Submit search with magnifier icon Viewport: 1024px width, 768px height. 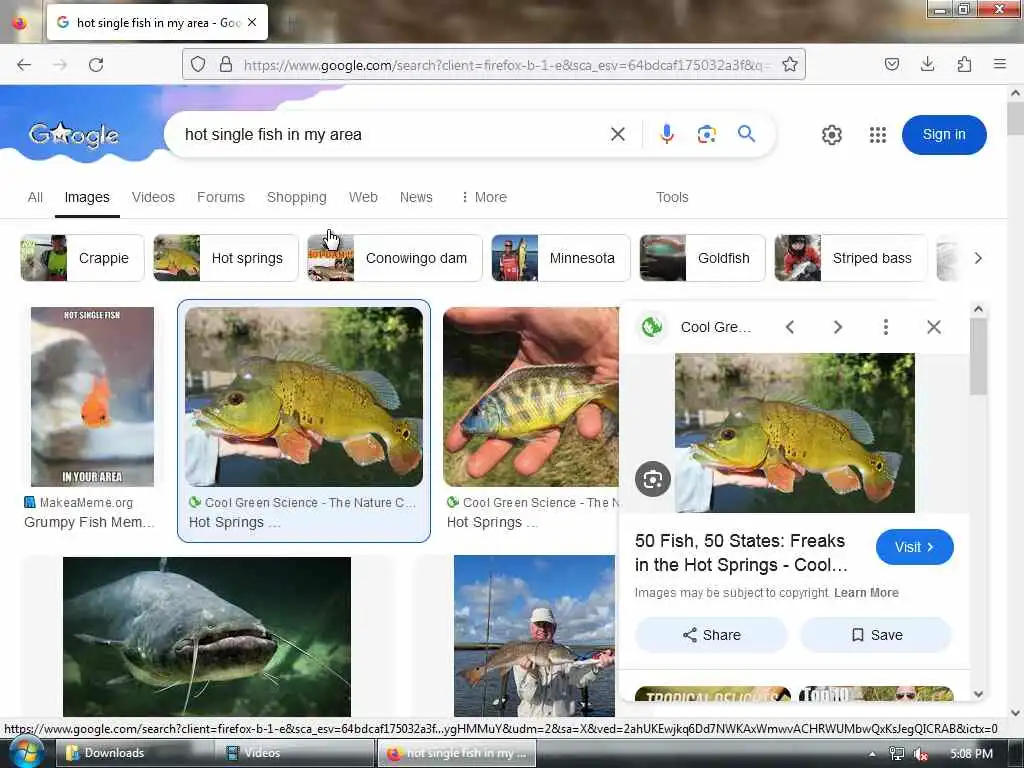point(746,134)
